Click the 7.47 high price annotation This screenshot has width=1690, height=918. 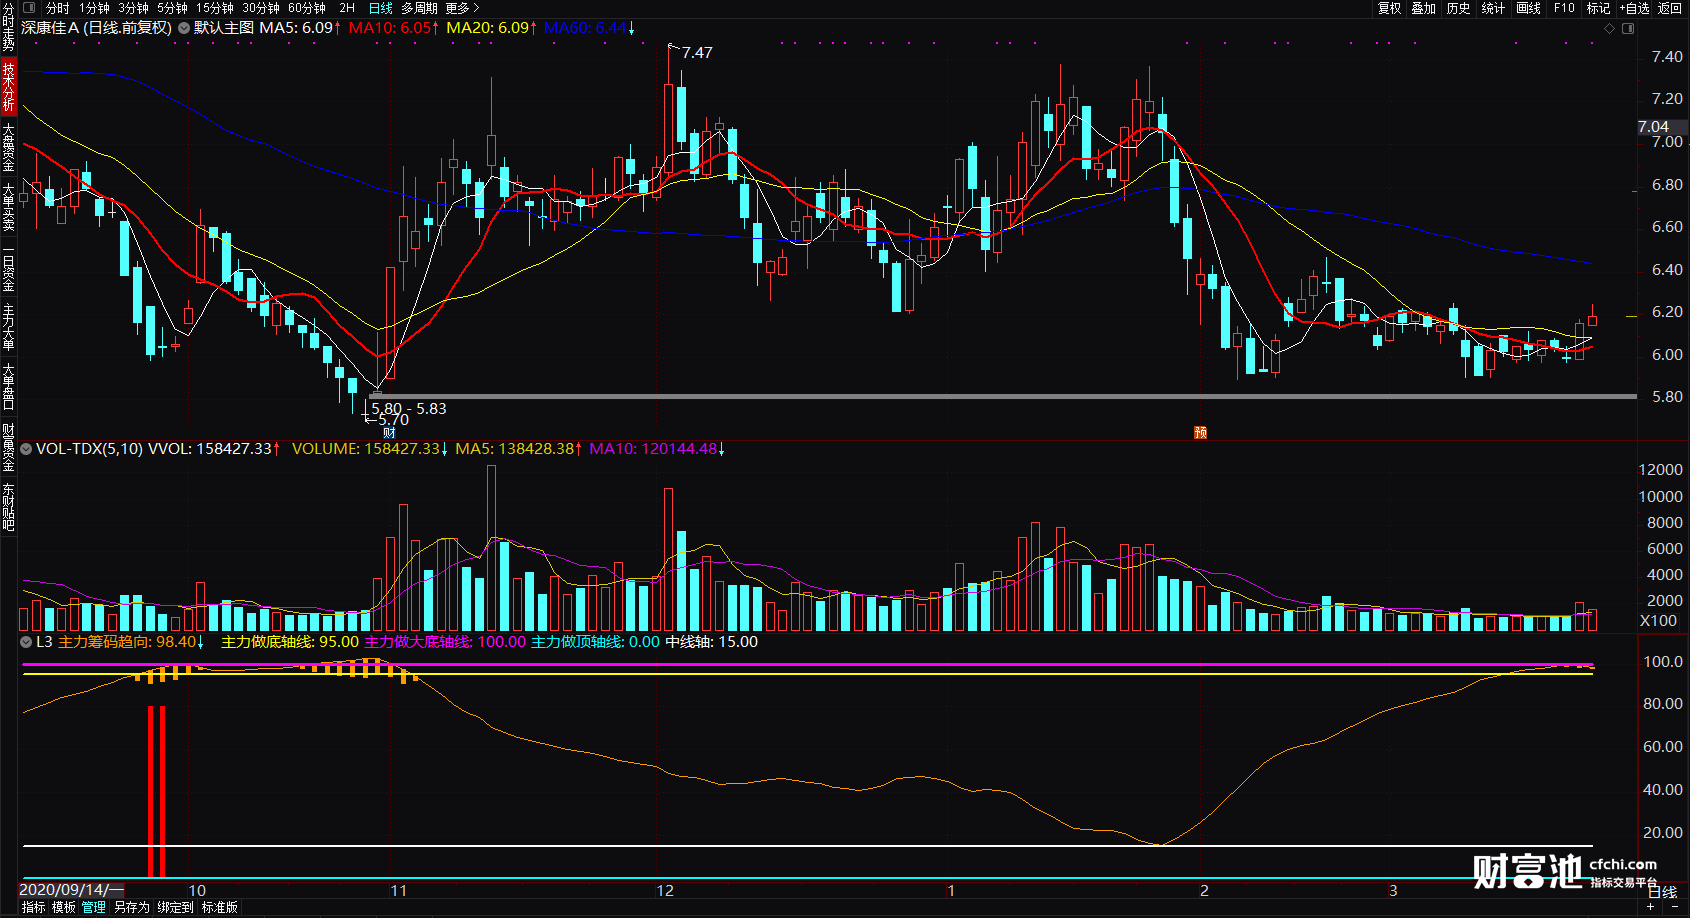coord(697,53)
